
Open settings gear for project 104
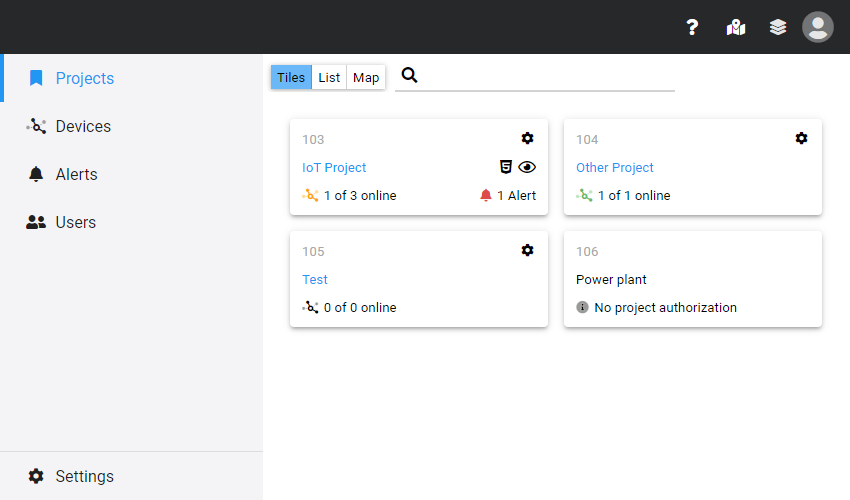[x=801, y=138]
